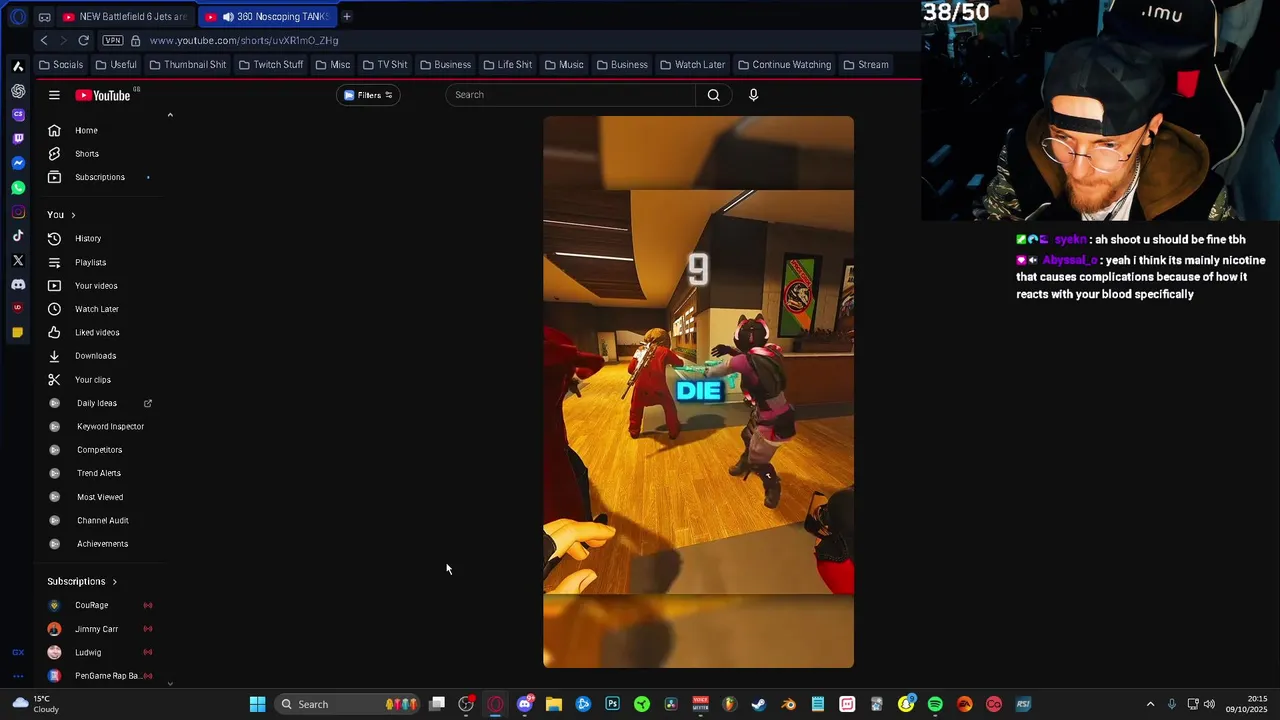Open Steam from the taskbar
Image resolution: width=1280 pixels, height=720 pixels.
click(x=759, y=704)
